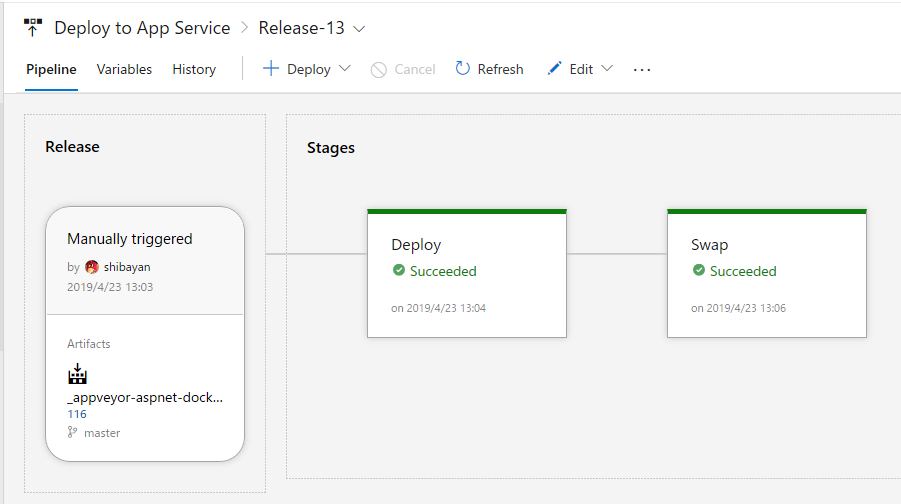901x504 pixels.
Task: Click the plus icon beside Deploy
Action: pos(271,69)
